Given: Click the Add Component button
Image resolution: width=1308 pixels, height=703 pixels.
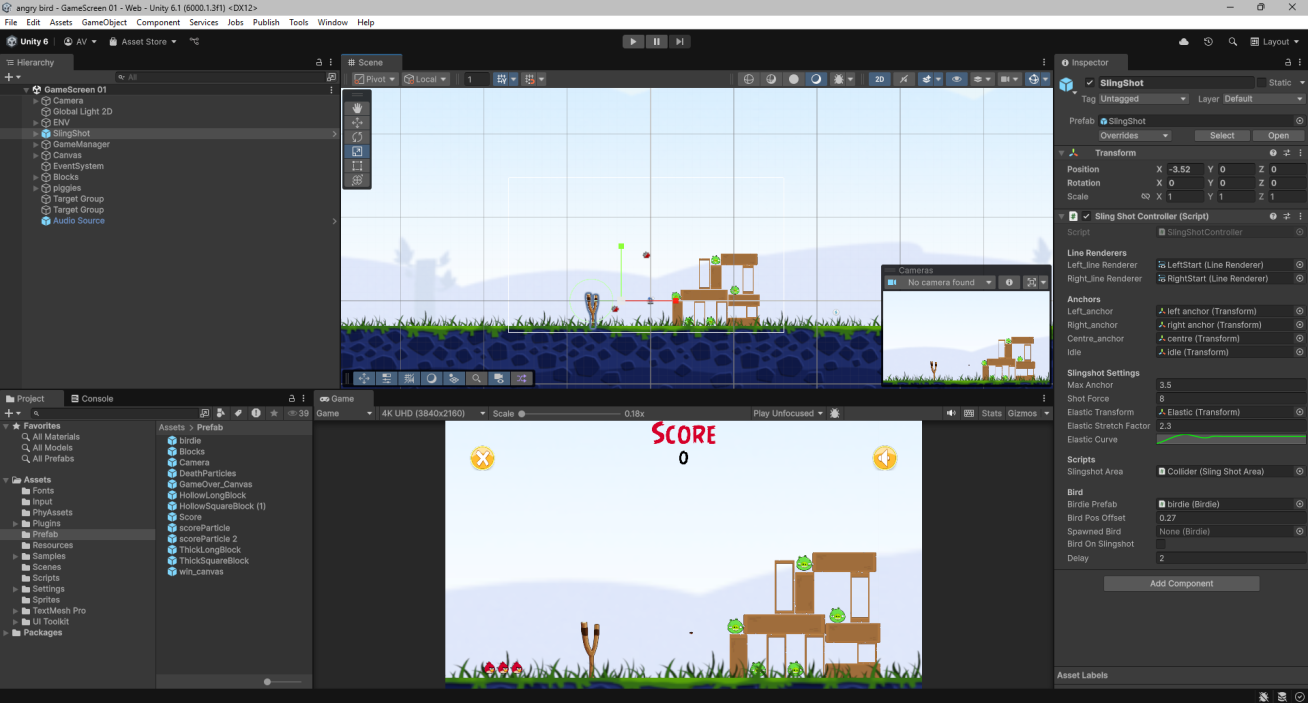Looking at the screenshot, I should pos(1181,584).
